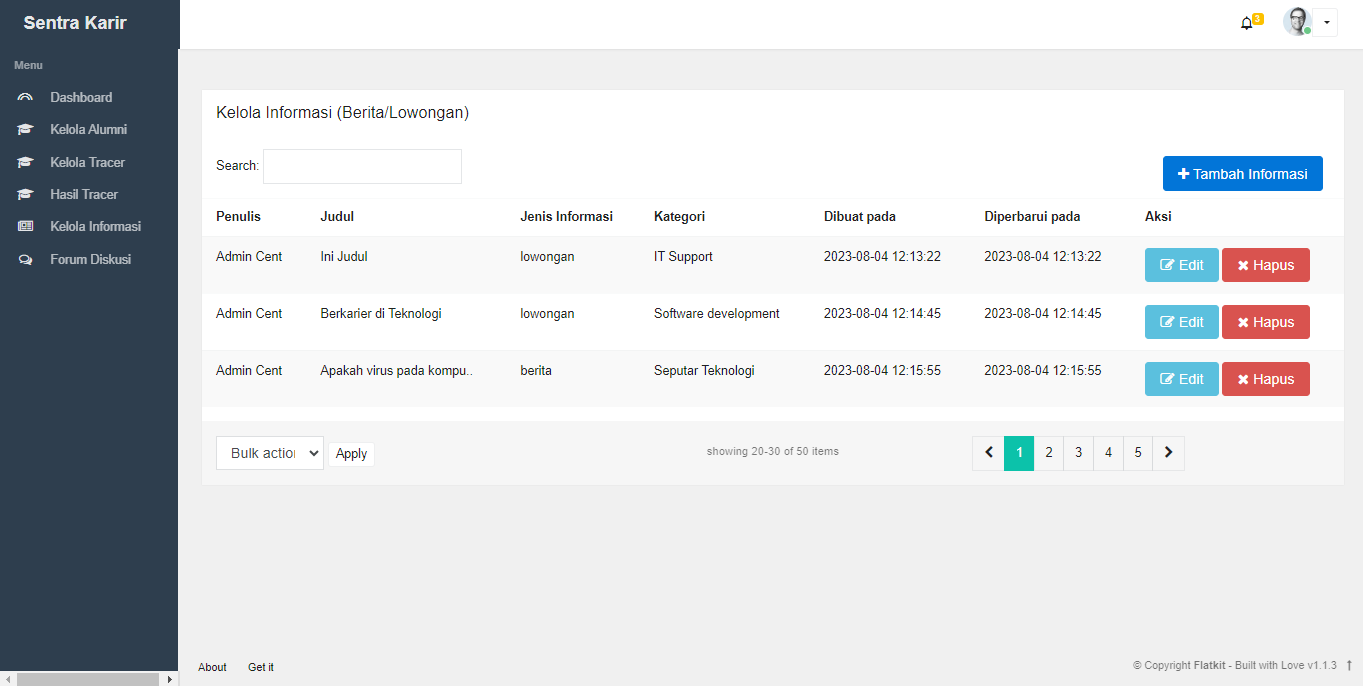Screen dimensions: 1363x686
Task: Click the Tambah Informasi button
Action: pos(1242,174)
